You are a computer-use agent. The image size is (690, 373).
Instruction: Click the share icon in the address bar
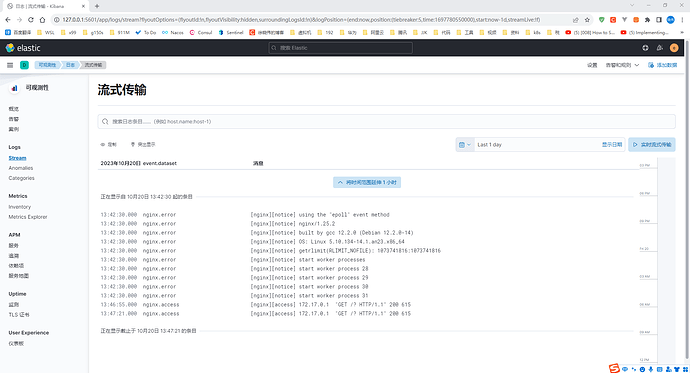pyautogui.click(x=576, y=20)
